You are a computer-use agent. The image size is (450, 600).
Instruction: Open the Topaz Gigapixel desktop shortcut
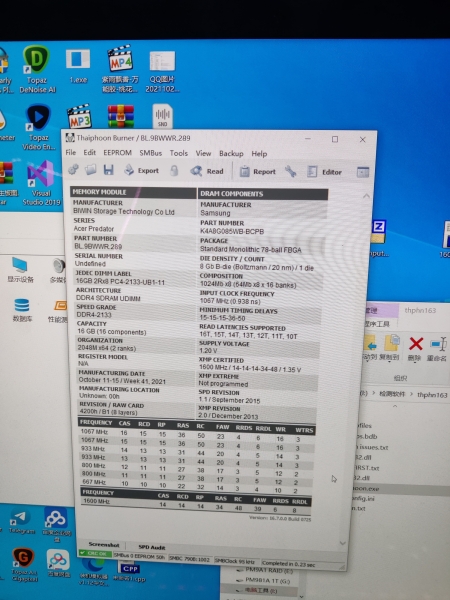[24, 565]
